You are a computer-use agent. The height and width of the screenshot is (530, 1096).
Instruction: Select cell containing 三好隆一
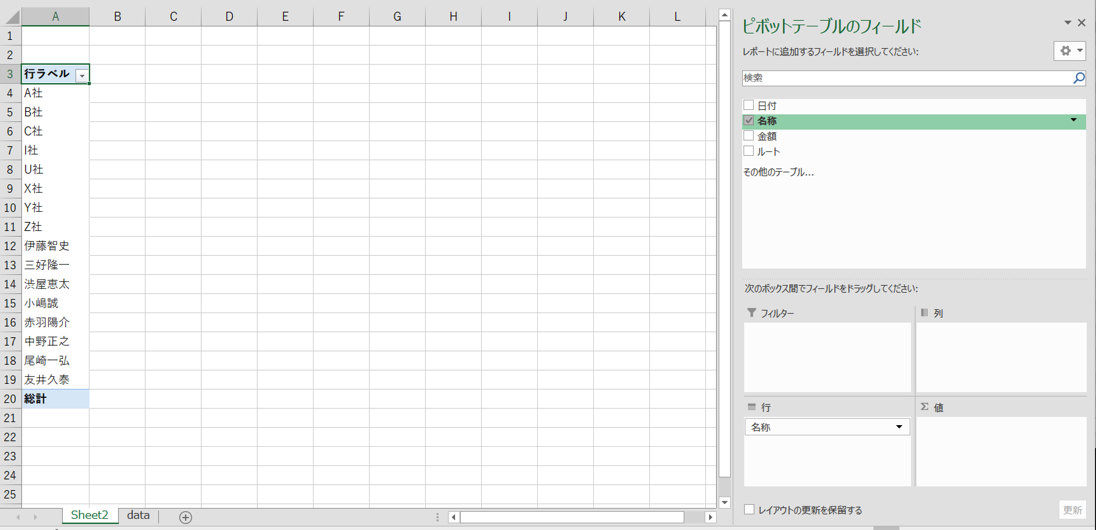(x=55, y=265)
